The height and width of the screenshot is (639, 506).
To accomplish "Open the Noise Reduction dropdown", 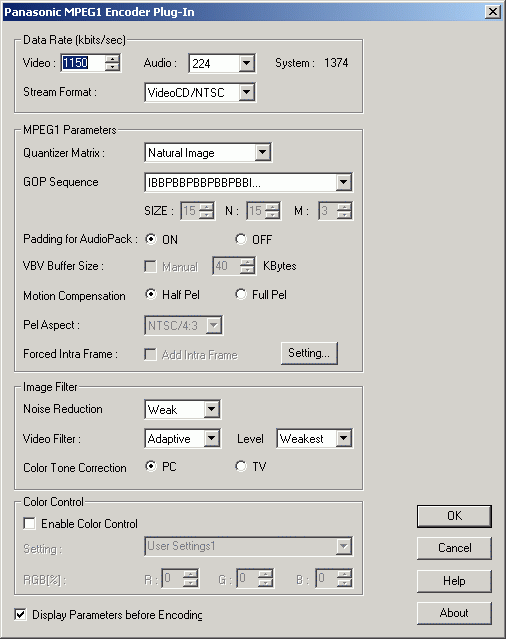I will coord(212,409).
